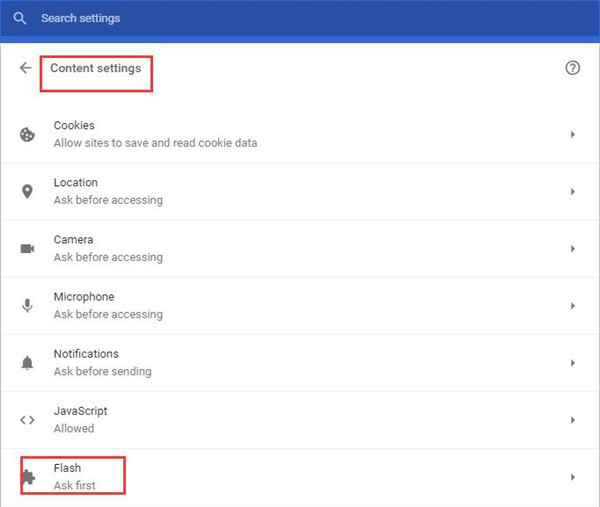Viewport: 600px width, 507px height.
Task: Expand Location row arrow
Action: [x=573, y=191]
